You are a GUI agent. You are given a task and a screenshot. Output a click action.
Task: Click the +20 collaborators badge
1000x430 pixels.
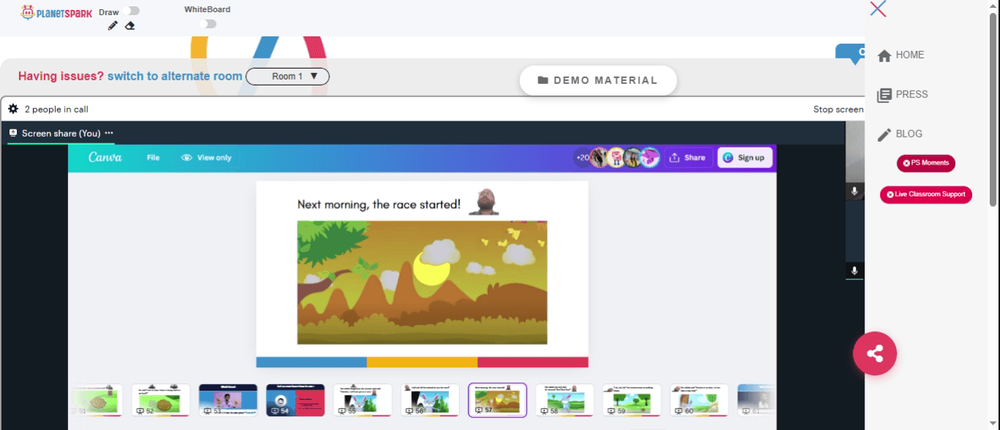582,158
